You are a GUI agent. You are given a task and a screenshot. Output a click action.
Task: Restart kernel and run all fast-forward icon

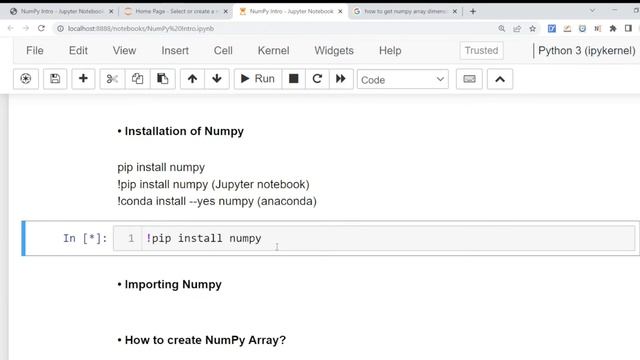point(341,79)
